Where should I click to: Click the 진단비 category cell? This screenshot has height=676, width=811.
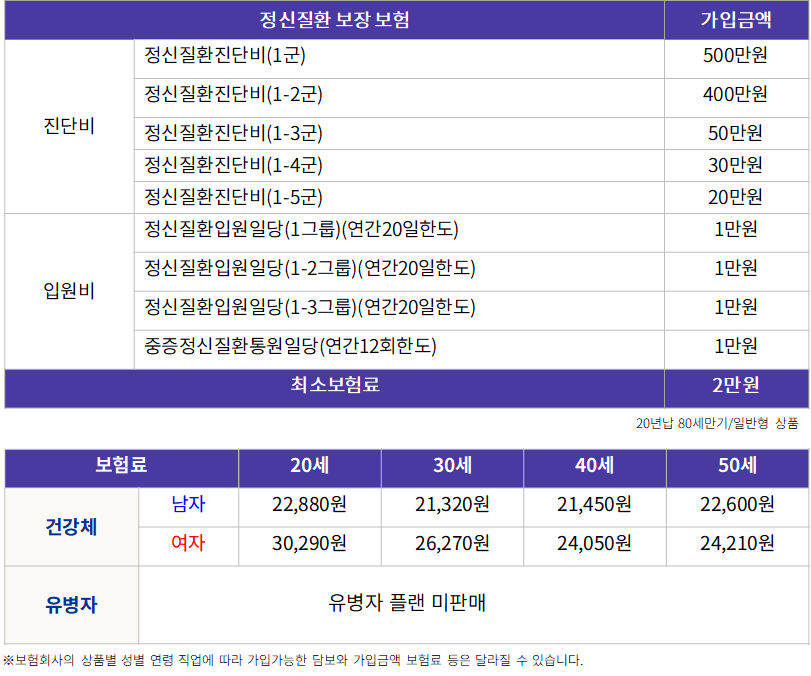point(69,126)
